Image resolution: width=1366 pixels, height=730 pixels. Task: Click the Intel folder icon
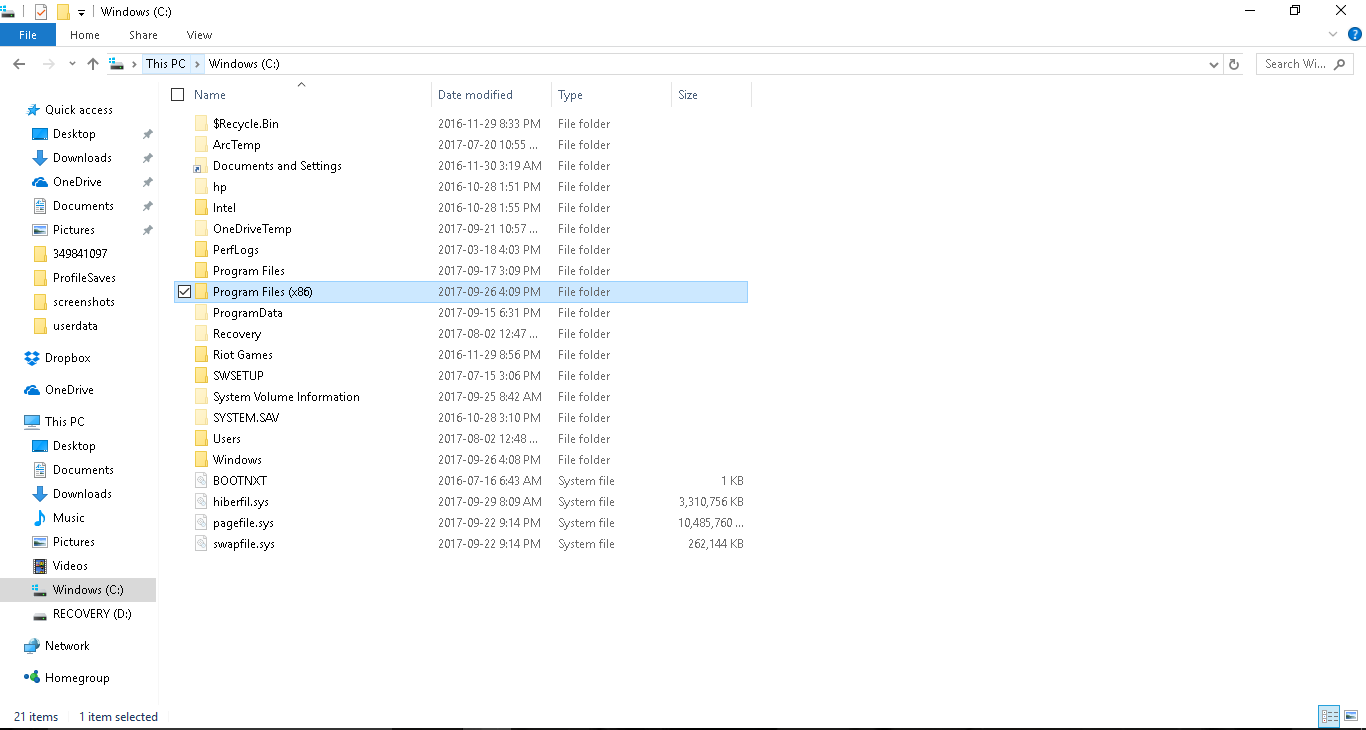tap(202, 208)
